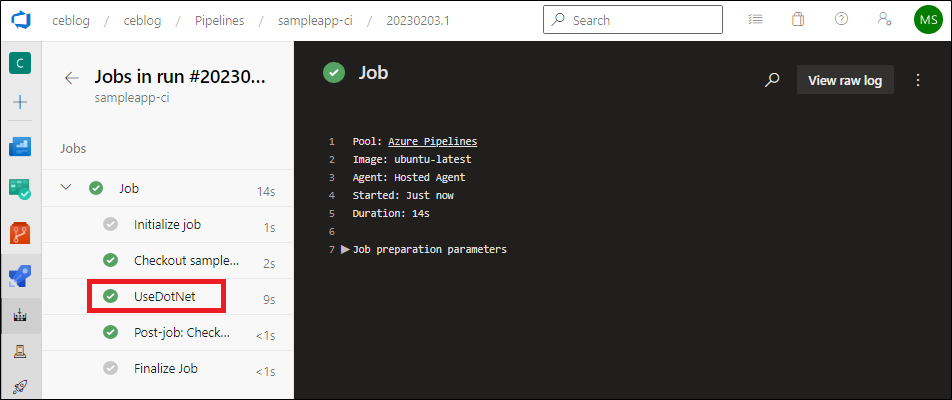
Task: Click the View raw log button
Action: point(845,80)
